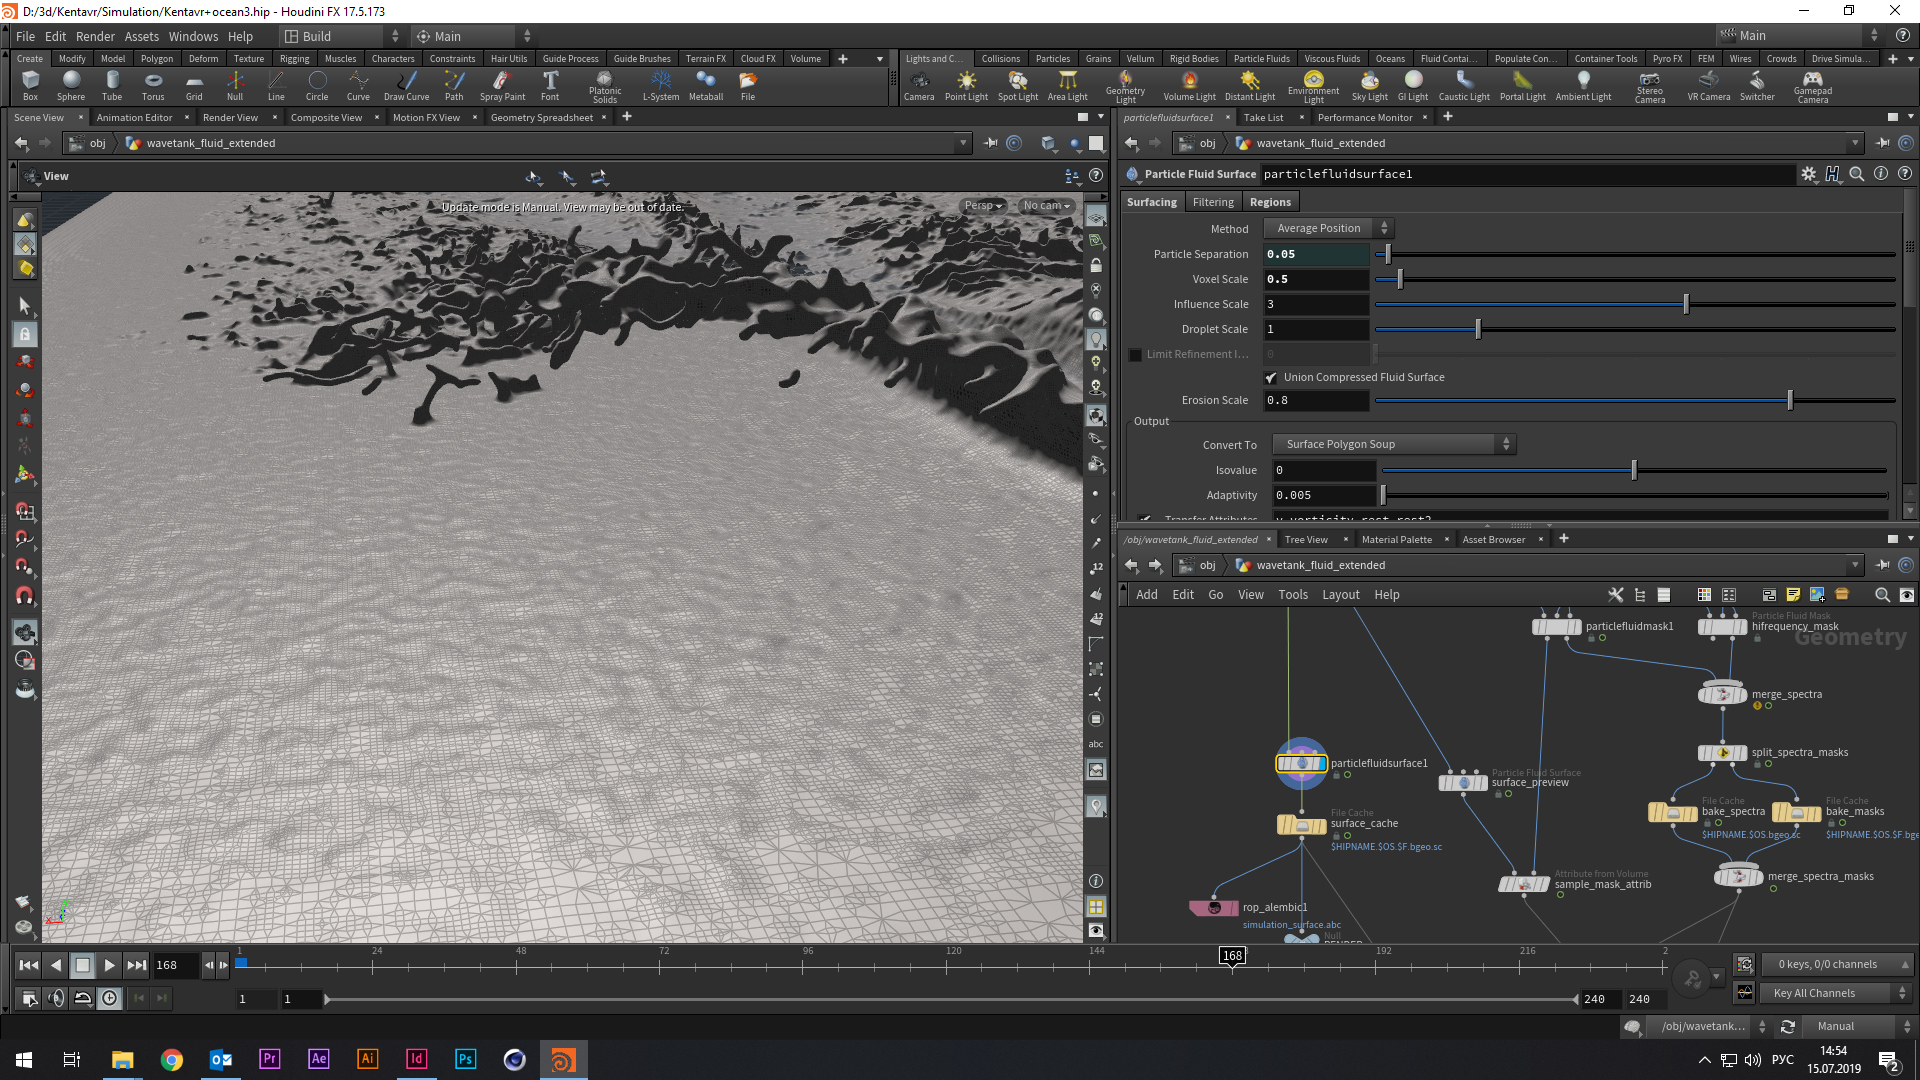Create a Sky Light
Image resolution: width=1920 pixels, height=1080 pixels.
1369,86
